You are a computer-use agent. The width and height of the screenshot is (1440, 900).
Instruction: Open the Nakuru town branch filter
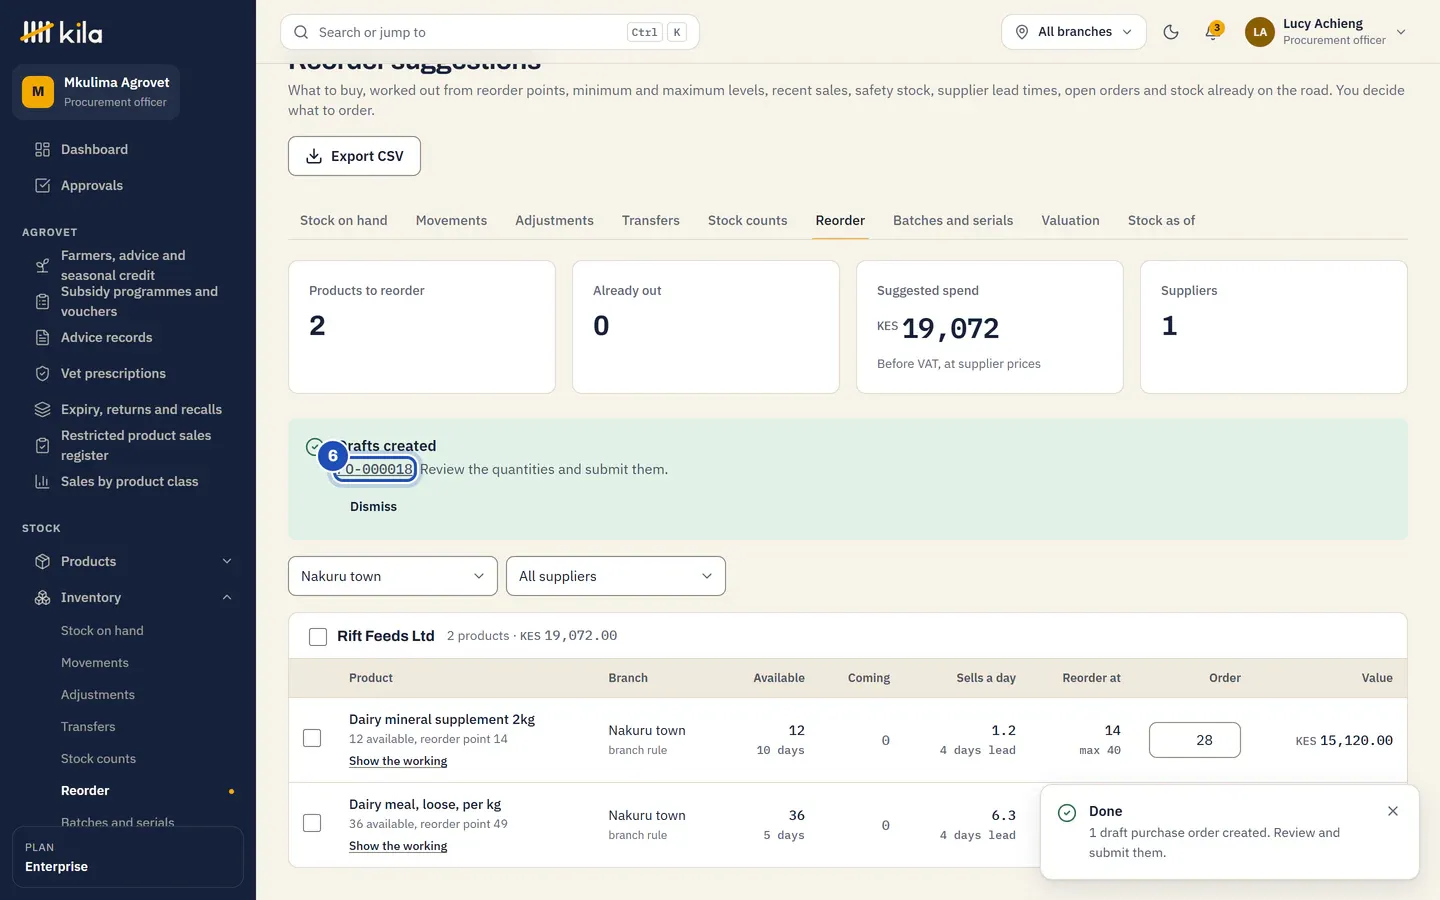click(393, 576)
